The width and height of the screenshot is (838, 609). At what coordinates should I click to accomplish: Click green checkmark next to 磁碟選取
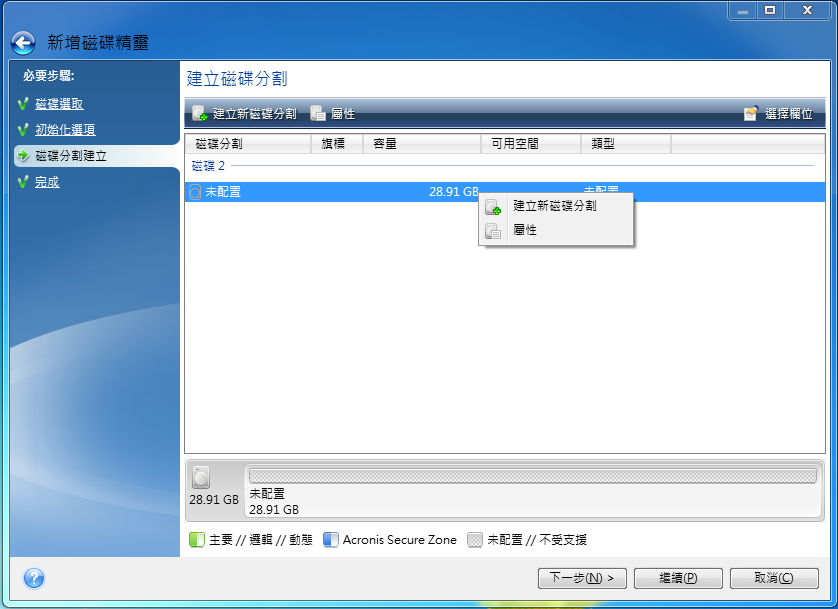point(23,104)
